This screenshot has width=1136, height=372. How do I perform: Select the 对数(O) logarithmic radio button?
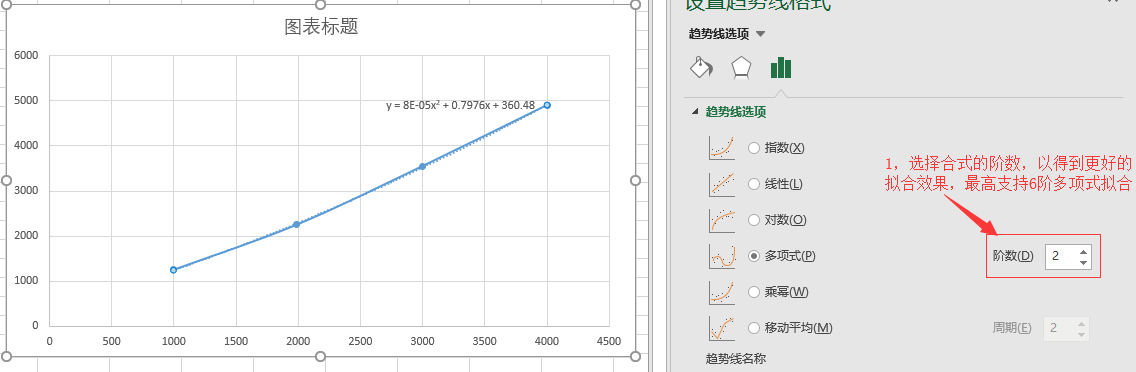(x=754, y=220)
